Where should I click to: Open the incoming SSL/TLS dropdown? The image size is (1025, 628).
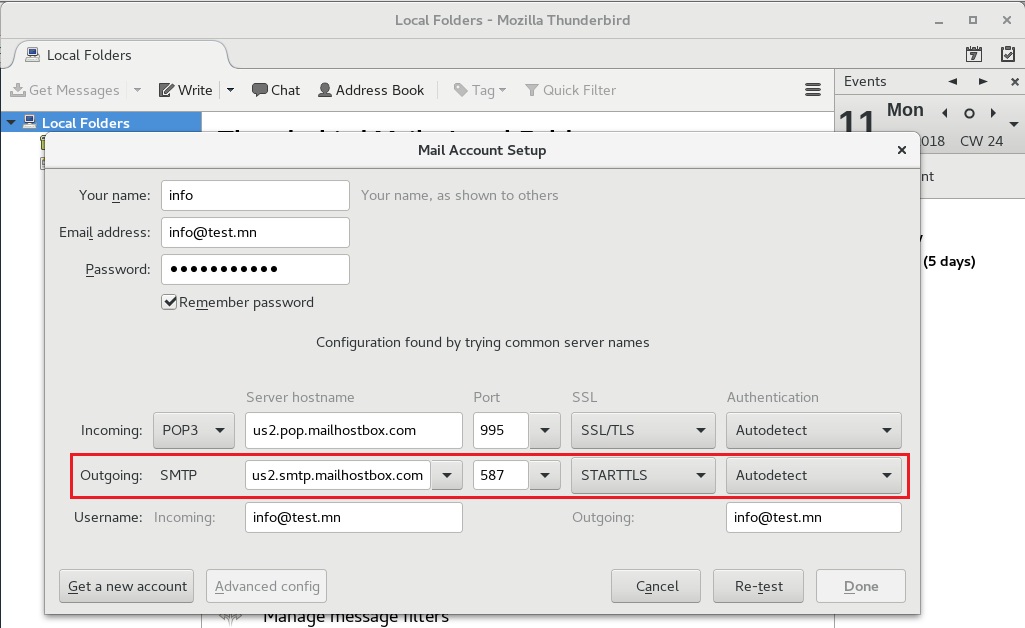pyautogui.click(x=644, y=430)
